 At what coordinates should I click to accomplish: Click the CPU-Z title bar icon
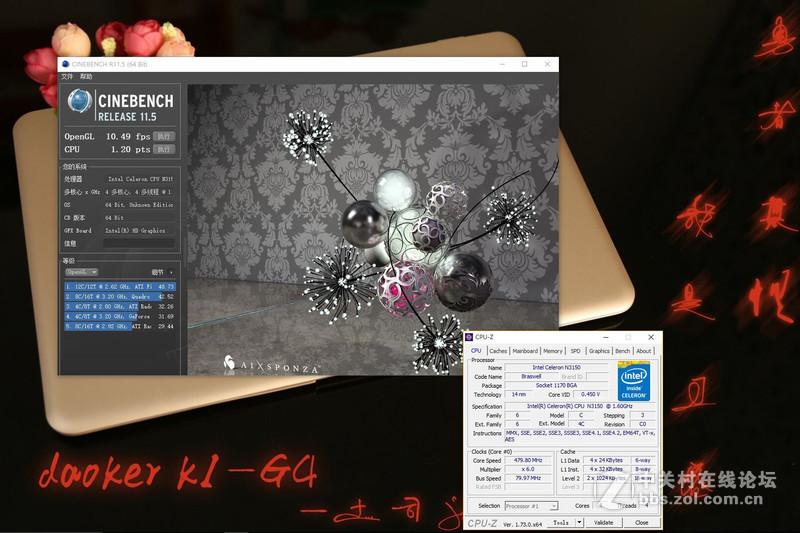pyautogui.click(x=470, y=338)
